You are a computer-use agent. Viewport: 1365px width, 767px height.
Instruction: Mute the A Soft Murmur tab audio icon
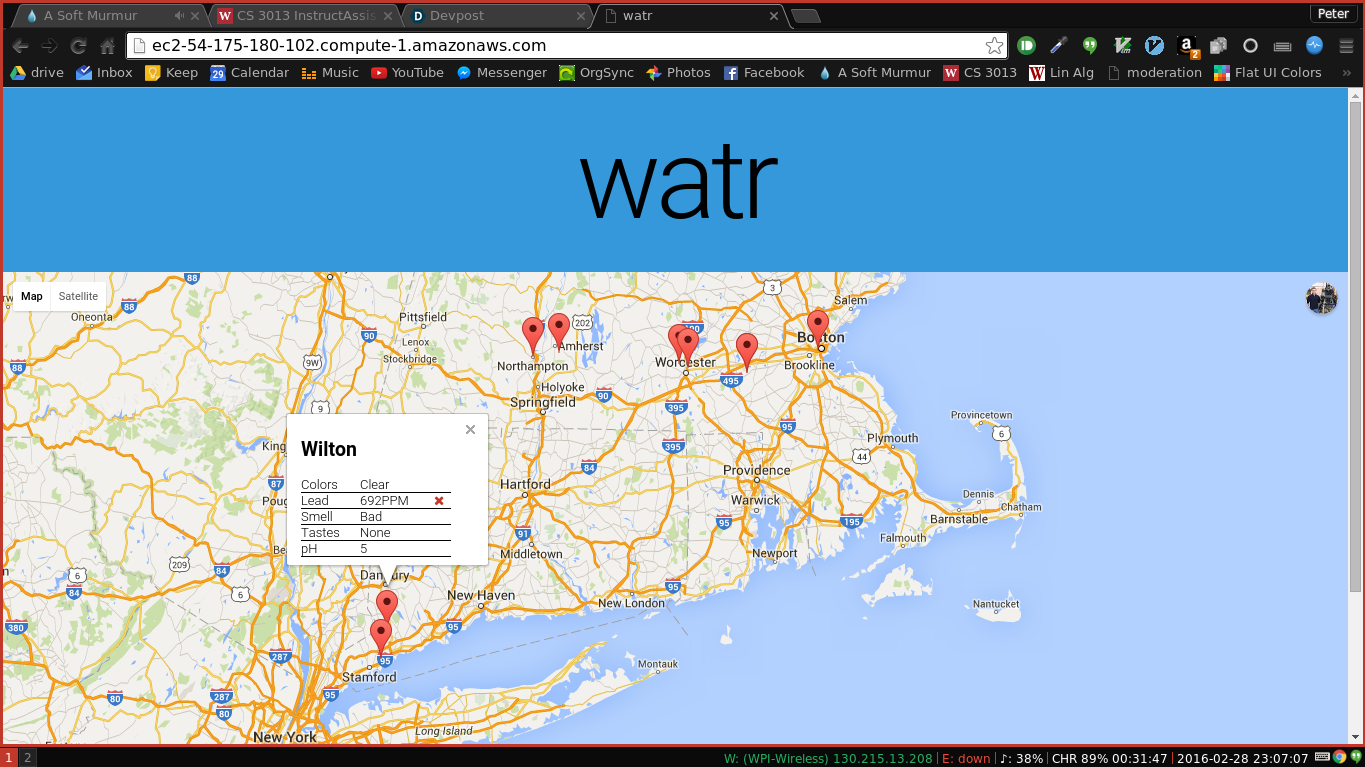[x=179, y=16]
